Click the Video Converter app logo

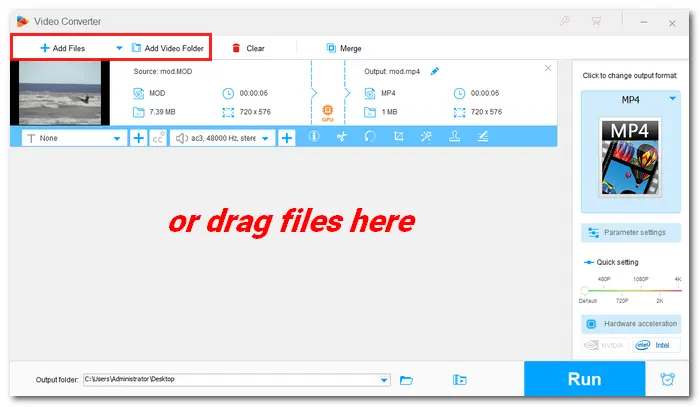coord(22,21)
